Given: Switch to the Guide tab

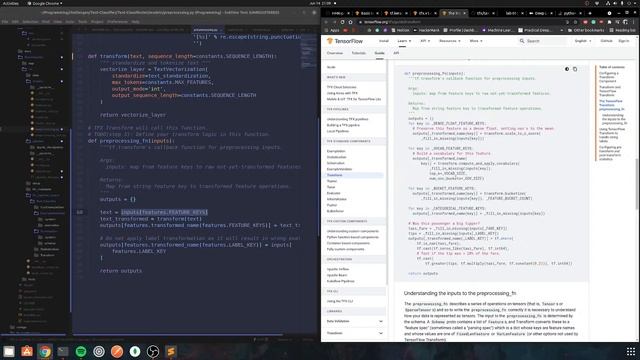Looking at the screenshot, I should (380, 53).
